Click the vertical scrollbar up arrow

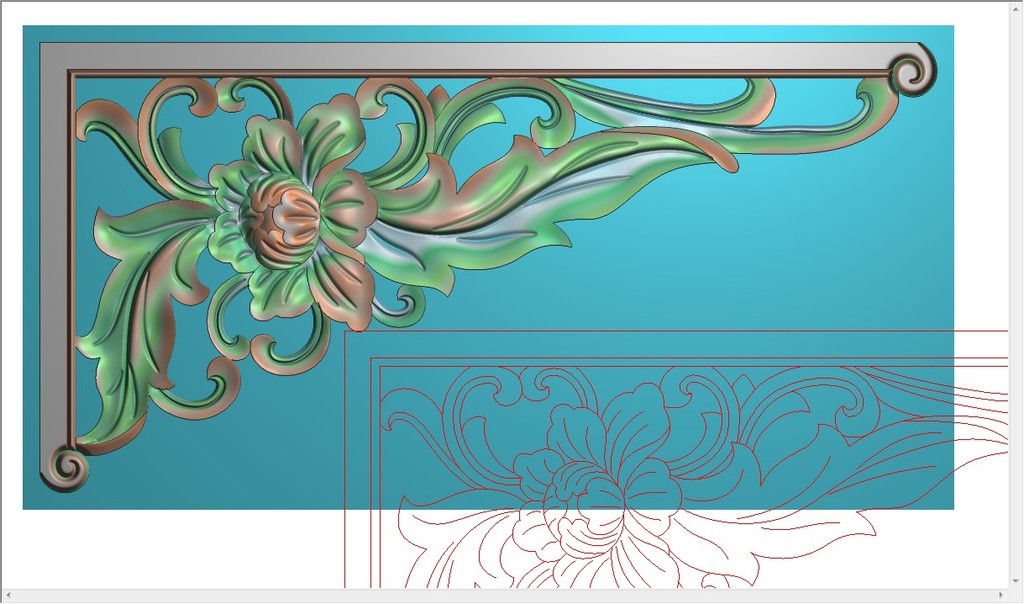1015,8
